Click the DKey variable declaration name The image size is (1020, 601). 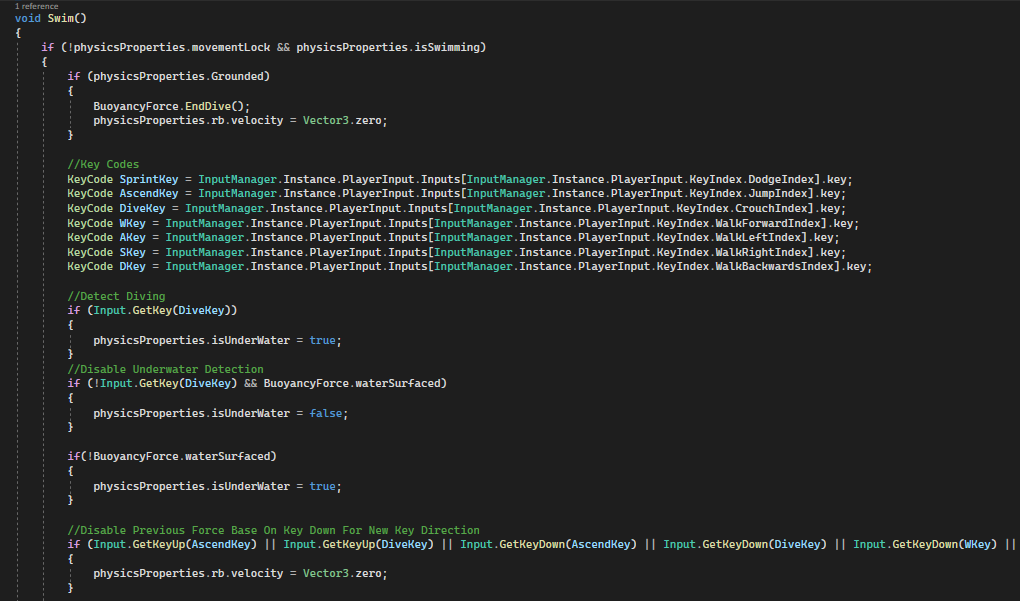132,267
